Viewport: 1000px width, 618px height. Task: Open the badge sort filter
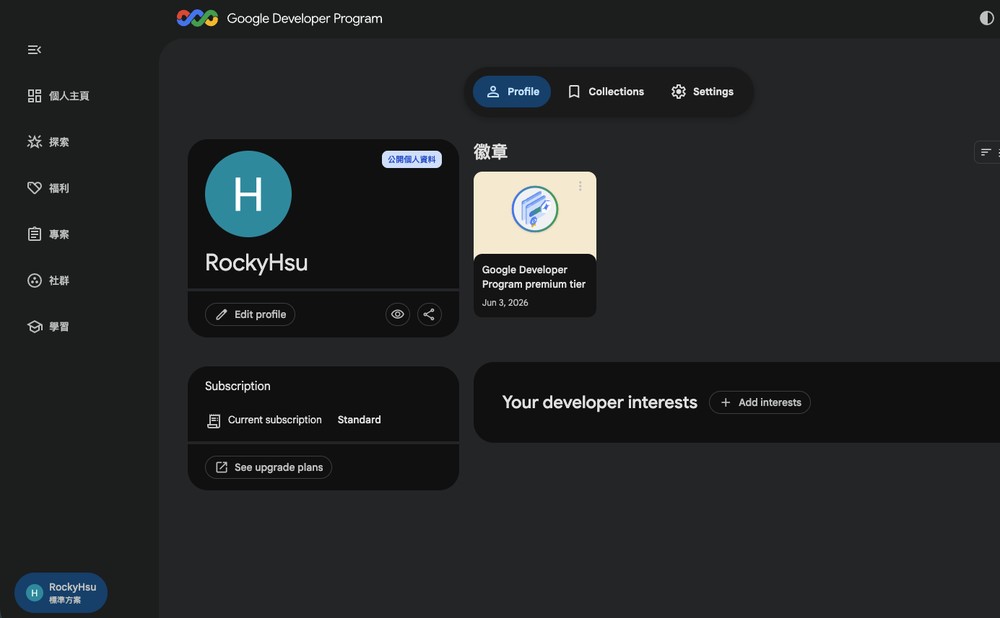[x=987, y=152]
